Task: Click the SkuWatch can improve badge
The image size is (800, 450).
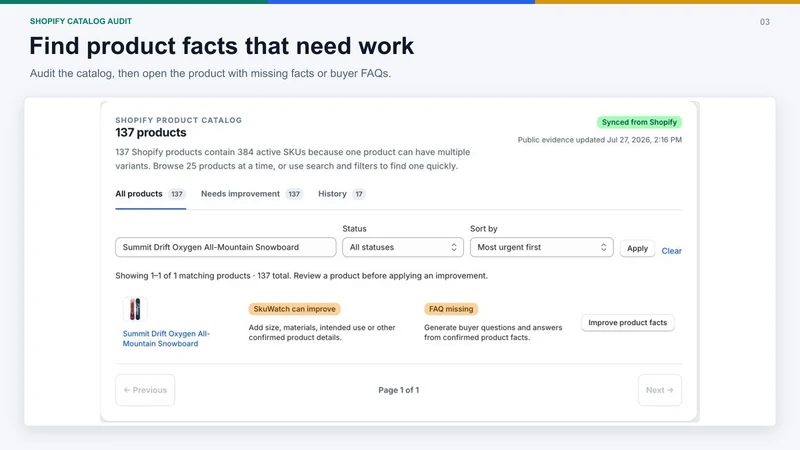Action: click(294, 309)
